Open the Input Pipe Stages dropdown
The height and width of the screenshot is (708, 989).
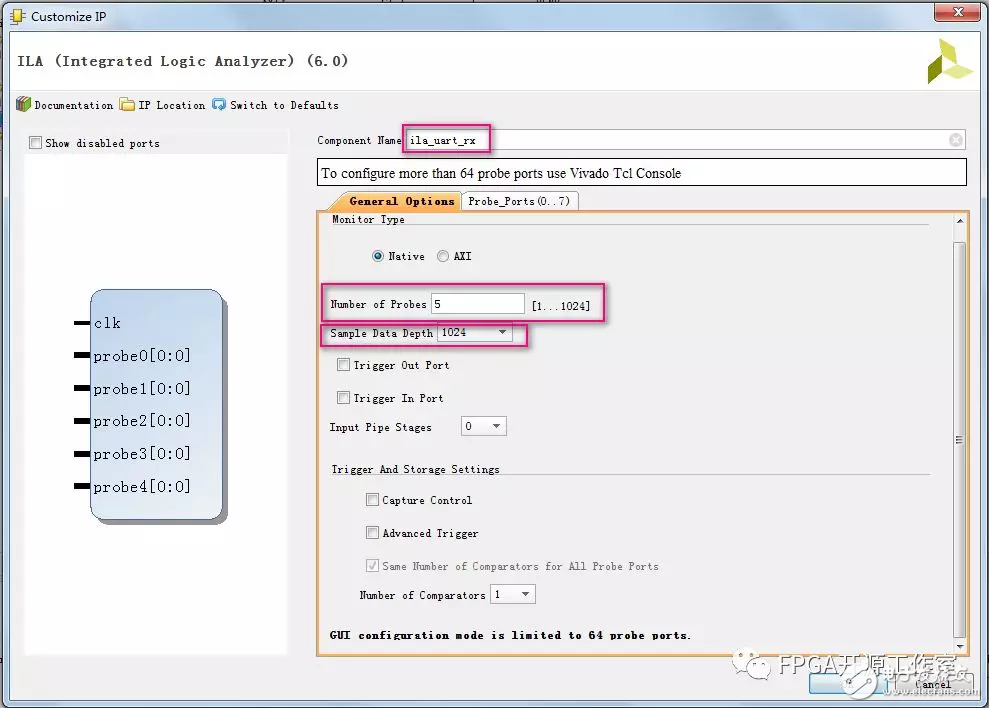tap(483, 427)
